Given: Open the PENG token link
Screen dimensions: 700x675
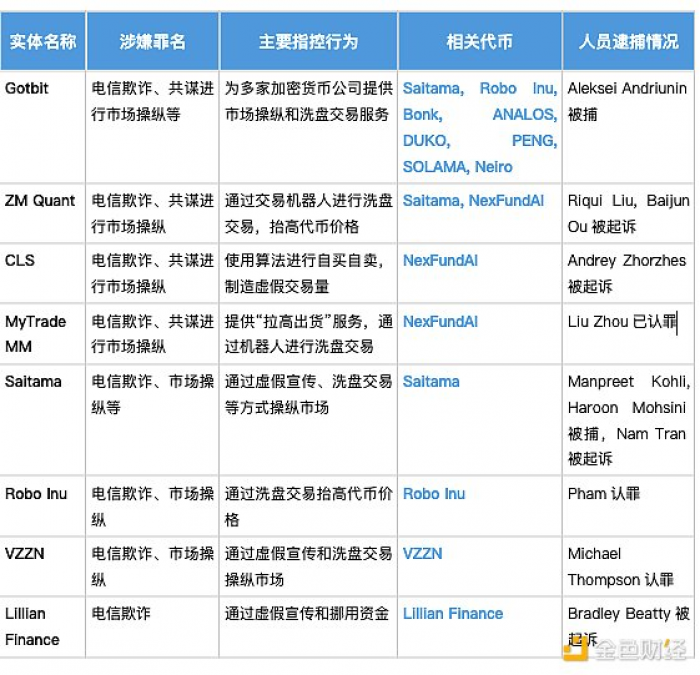Looking at the screenshot, I should pyautogui.click(x=534, y=141).
